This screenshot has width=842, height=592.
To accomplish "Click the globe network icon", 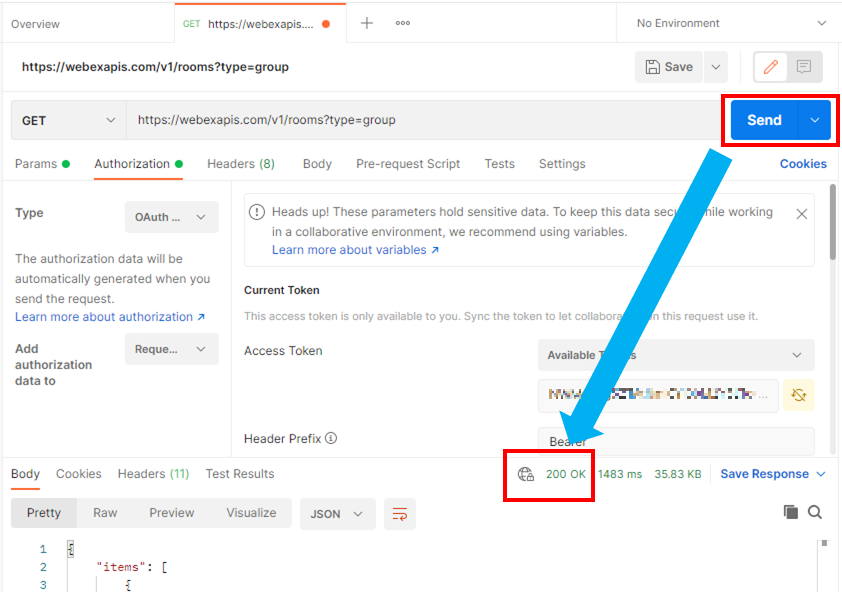I will pyautogui.click(x=526, y=474).
